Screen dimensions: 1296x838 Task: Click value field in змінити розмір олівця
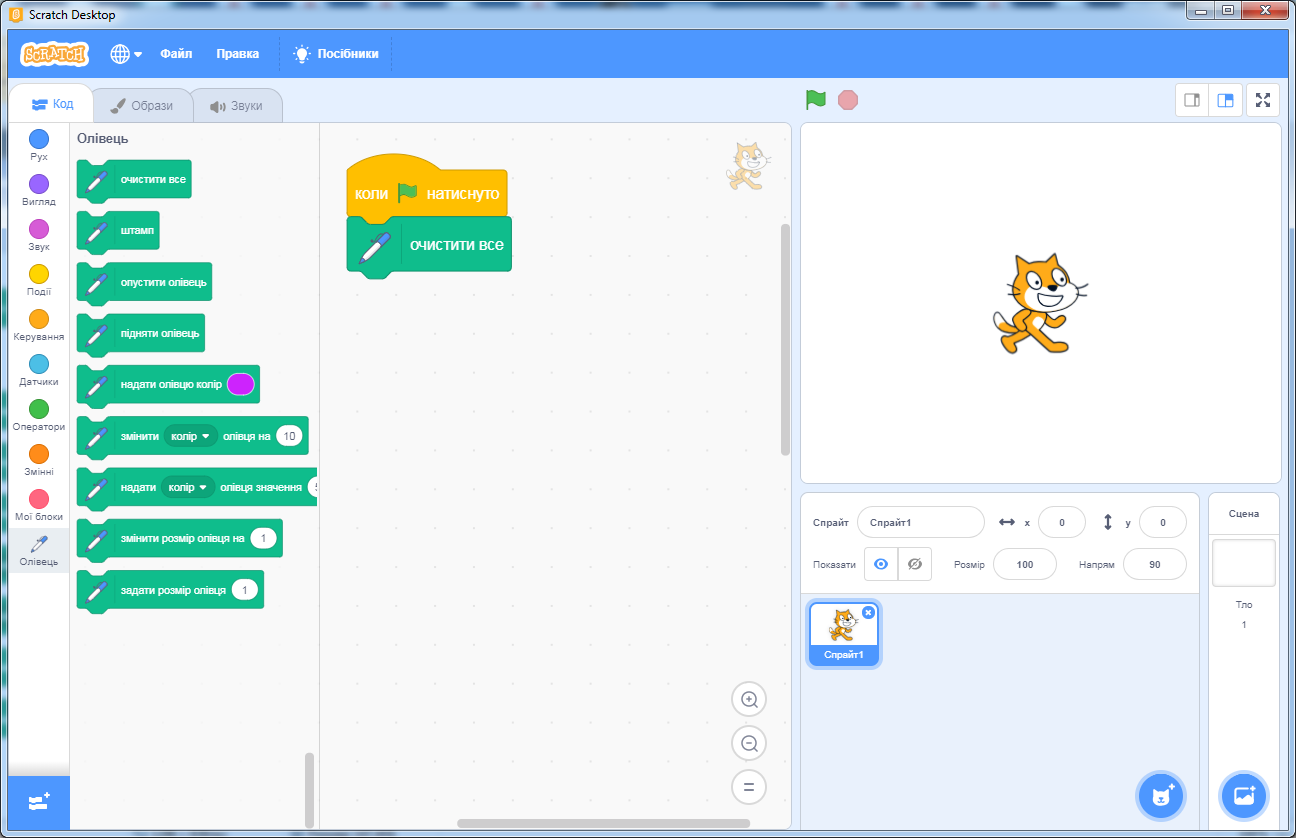pyautogui.click(x=264, y=538)
